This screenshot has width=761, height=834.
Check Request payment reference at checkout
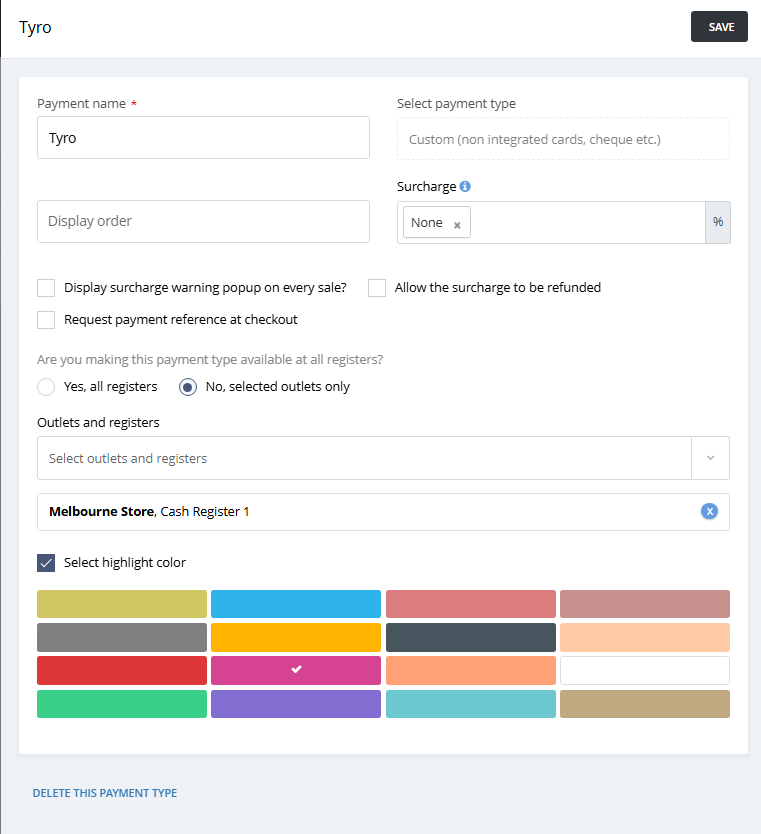pos(46,320)
